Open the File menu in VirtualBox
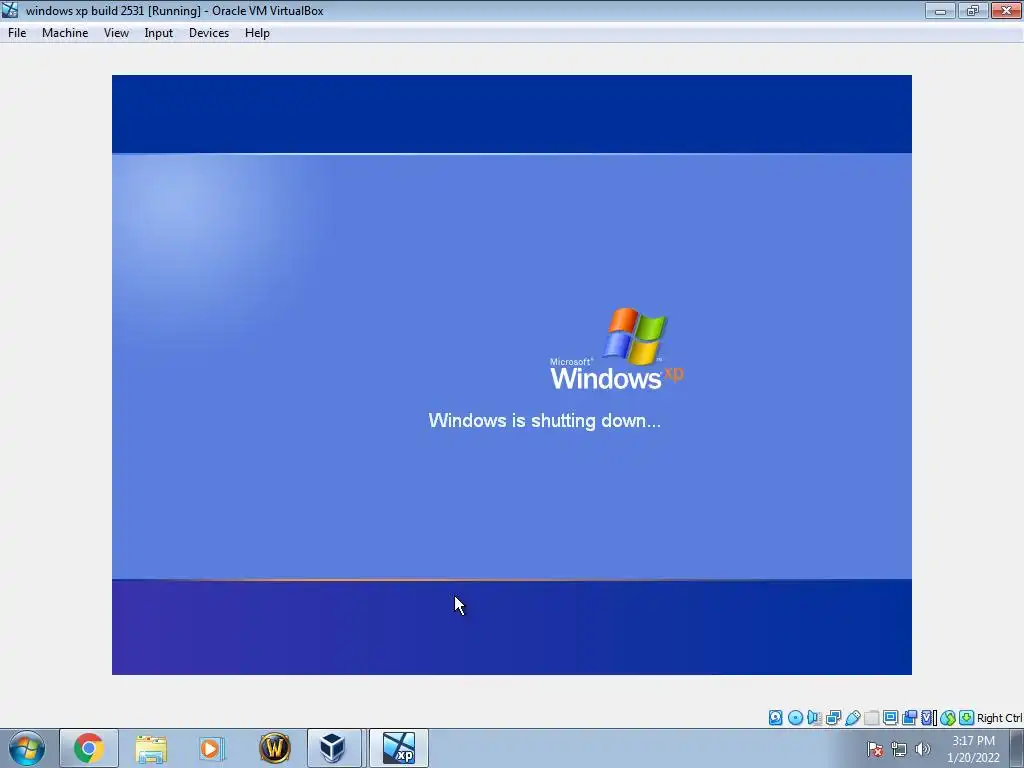This screenshot has width=1024, height=768. (x=17, y=33)
